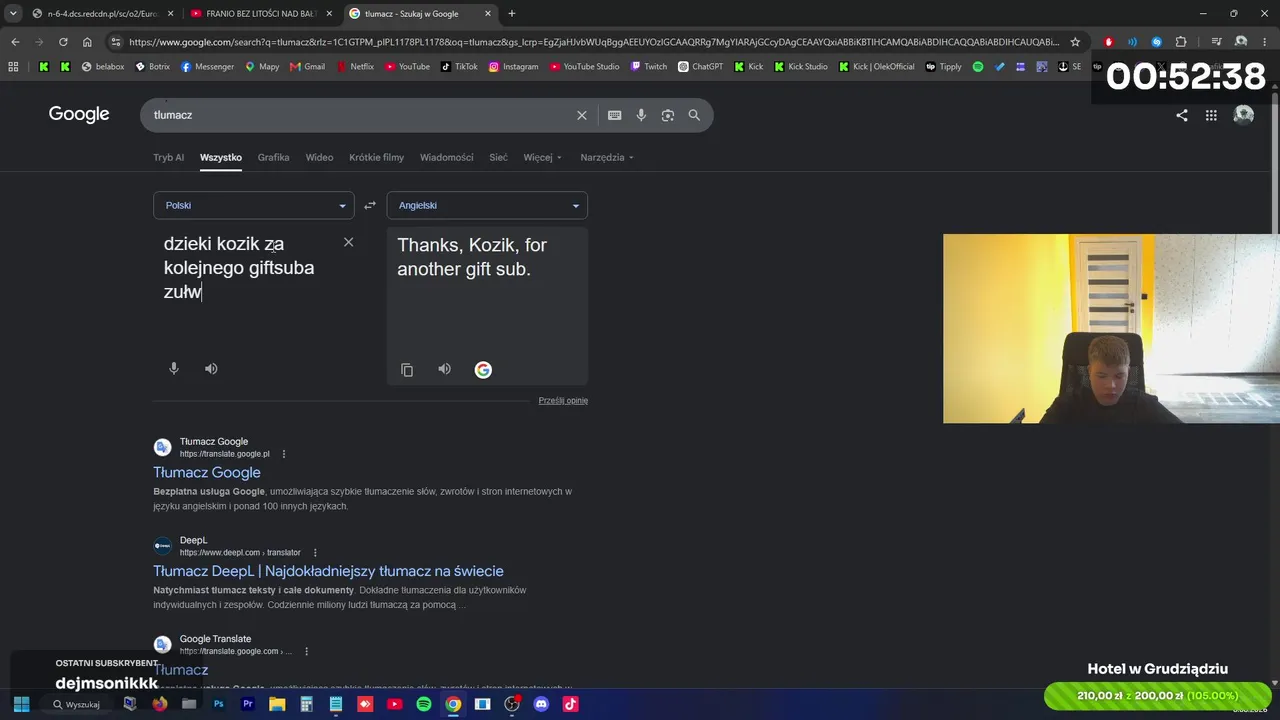1280x720 pixels.
Task: Open Instagram bookmark
Action: coord(514,67)
